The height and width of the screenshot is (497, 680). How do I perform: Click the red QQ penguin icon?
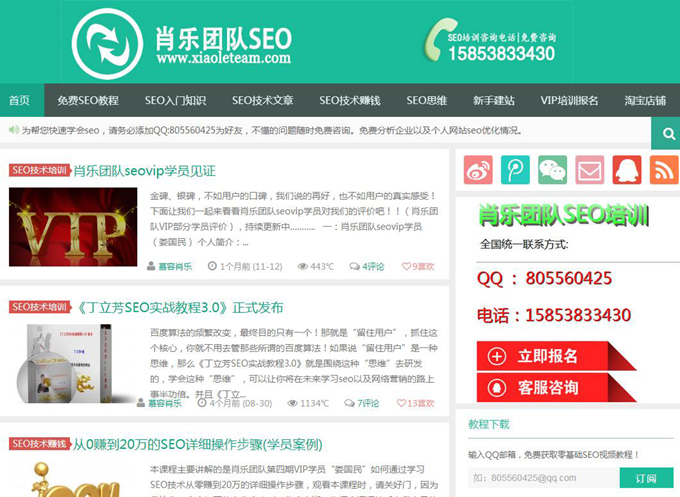(627, 170)
